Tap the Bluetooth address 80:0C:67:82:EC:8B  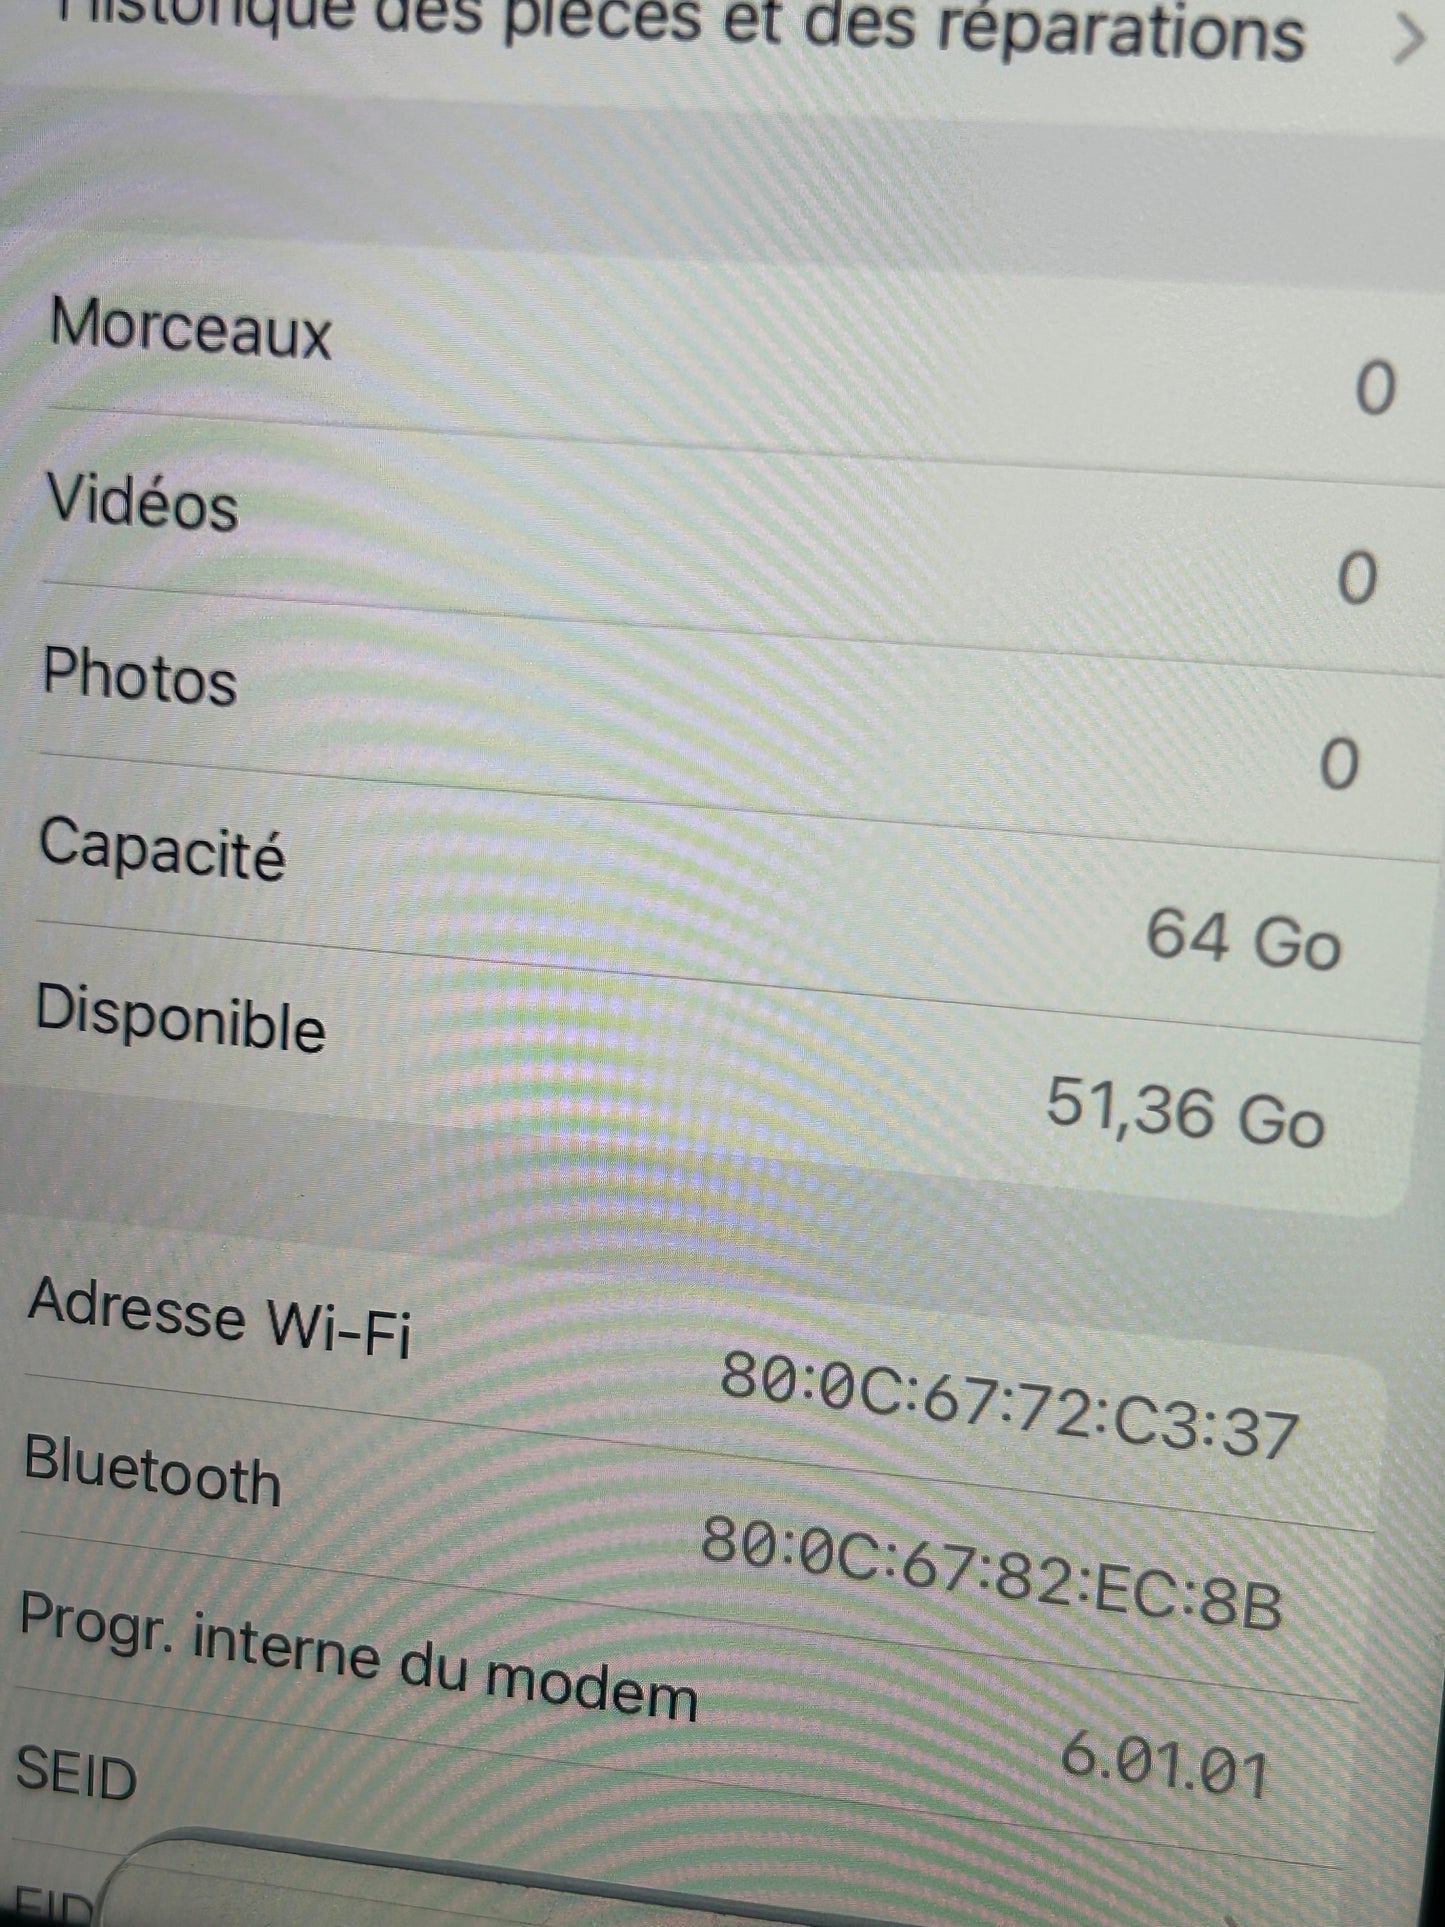coord(991,1573)
